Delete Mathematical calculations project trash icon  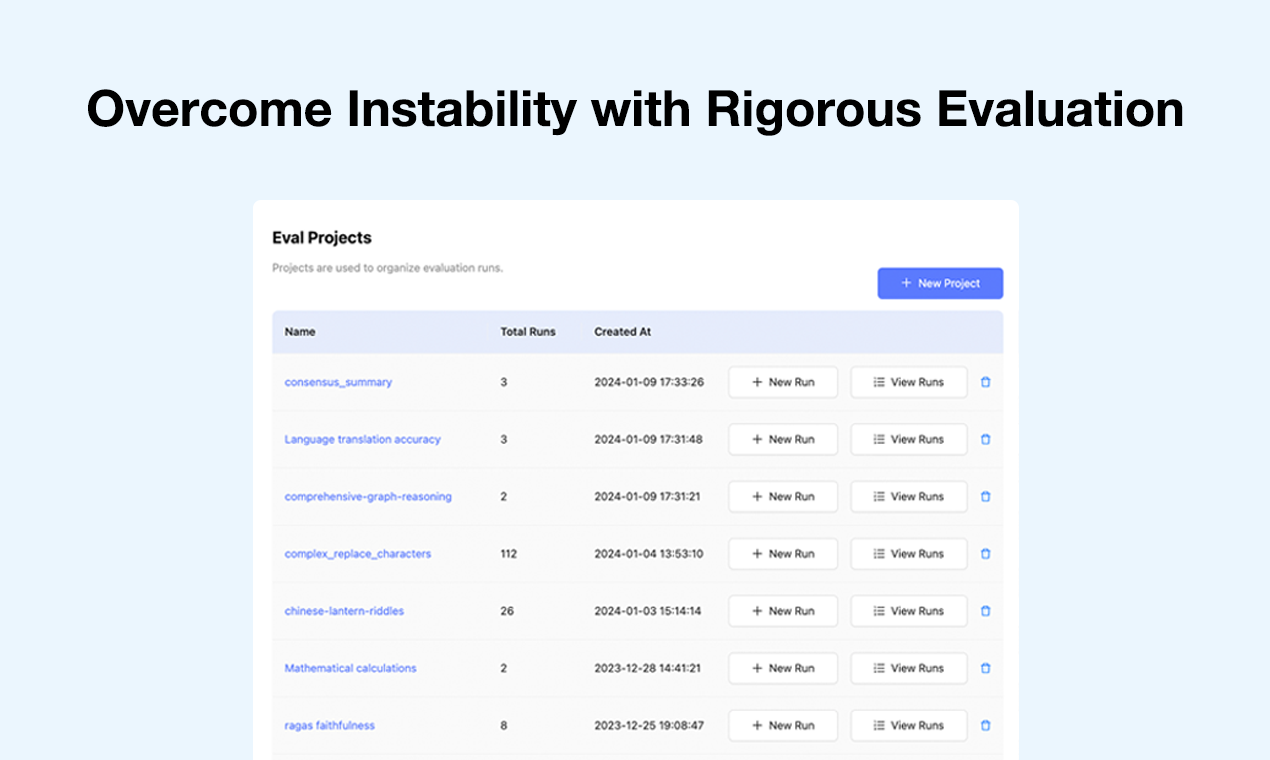pyautogui.click(x=985, y=668)
